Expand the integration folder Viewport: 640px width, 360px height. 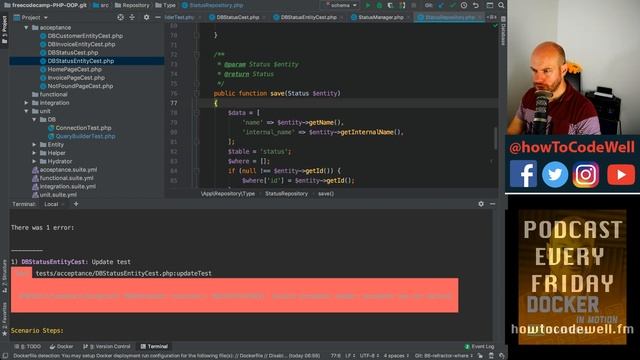tap(27, 103)
